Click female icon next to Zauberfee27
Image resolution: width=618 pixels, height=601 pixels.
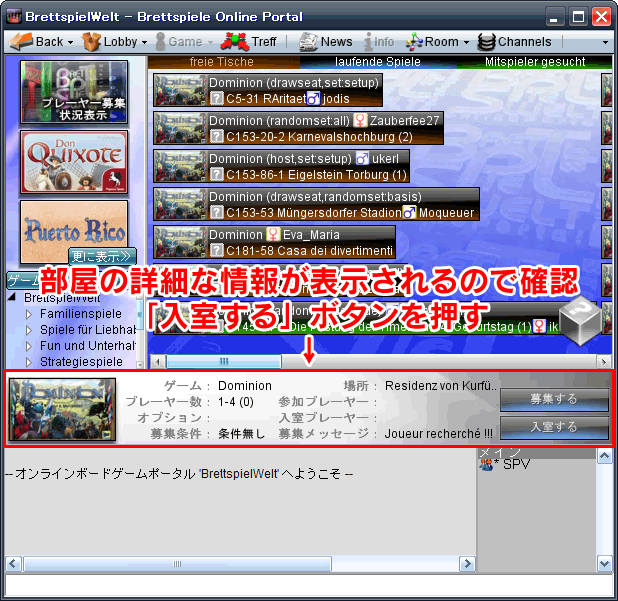click(x=359, y=120)
